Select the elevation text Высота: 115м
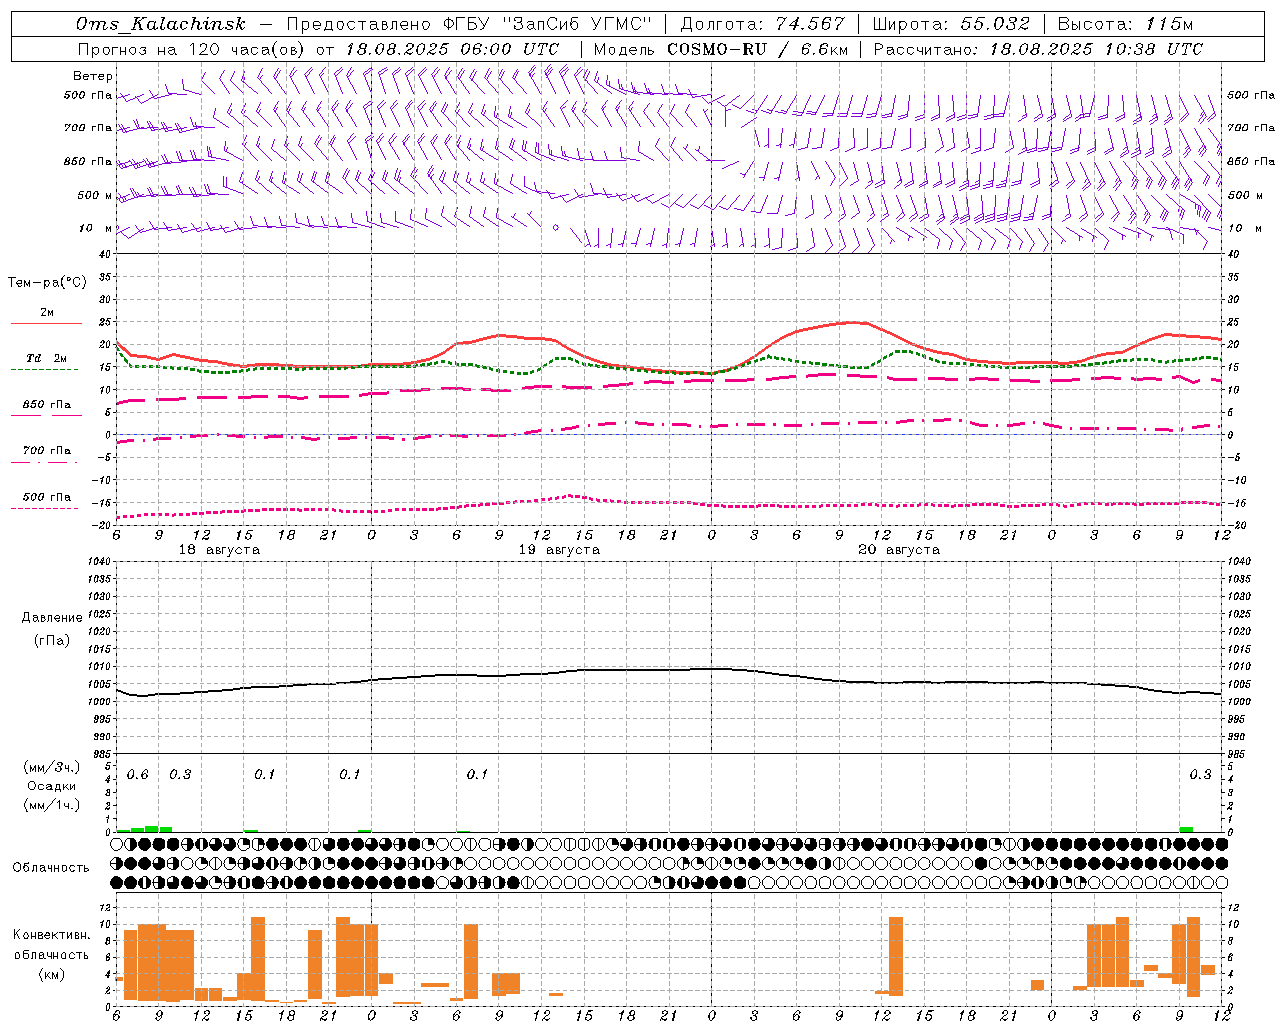This screenshot has height=1024, width=1280. pos(1125,24)
